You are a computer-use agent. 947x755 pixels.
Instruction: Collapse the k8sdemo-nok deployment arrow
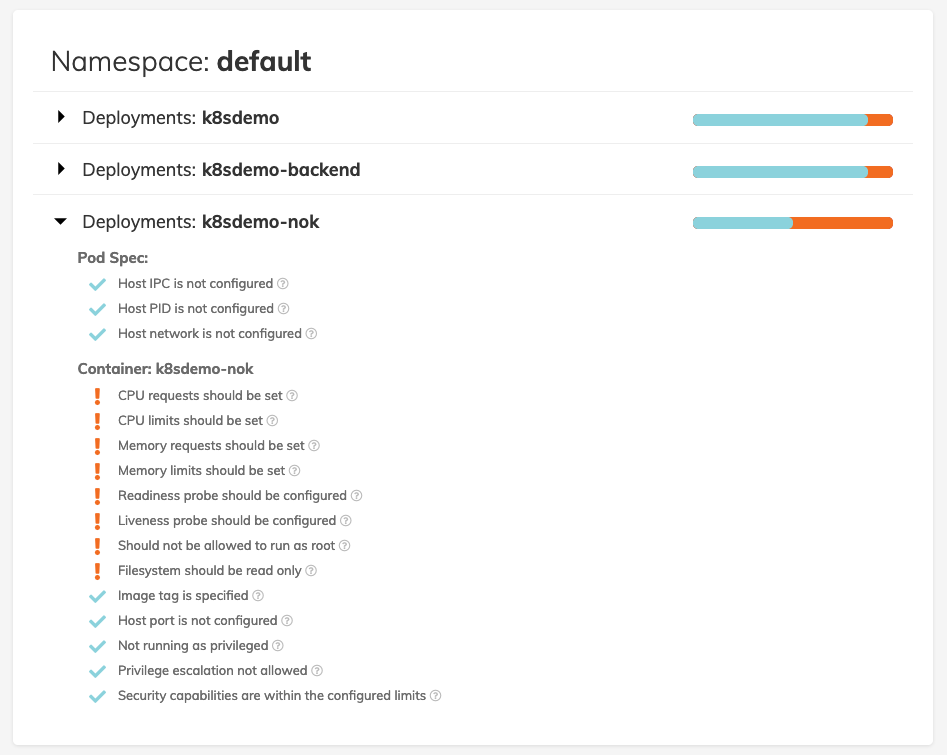coord(61,222)
